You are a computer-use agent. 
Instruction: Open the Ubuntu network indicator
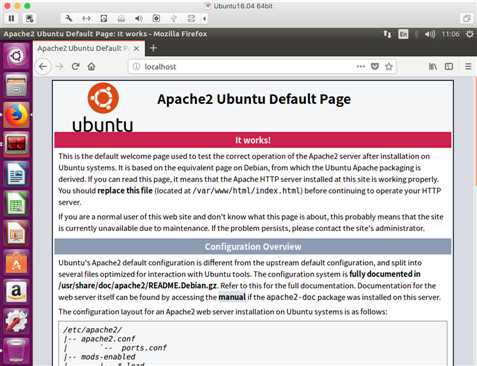point(387,34)
